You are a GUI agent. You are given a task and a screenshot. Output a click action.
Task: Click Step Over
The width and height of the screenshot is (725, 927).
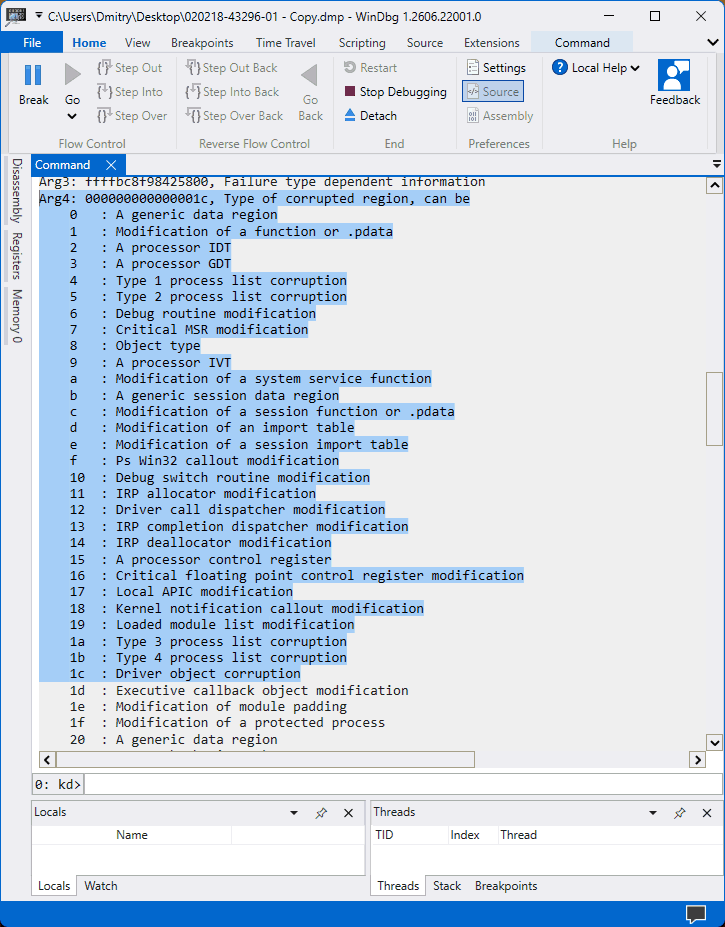pos(132,116)
